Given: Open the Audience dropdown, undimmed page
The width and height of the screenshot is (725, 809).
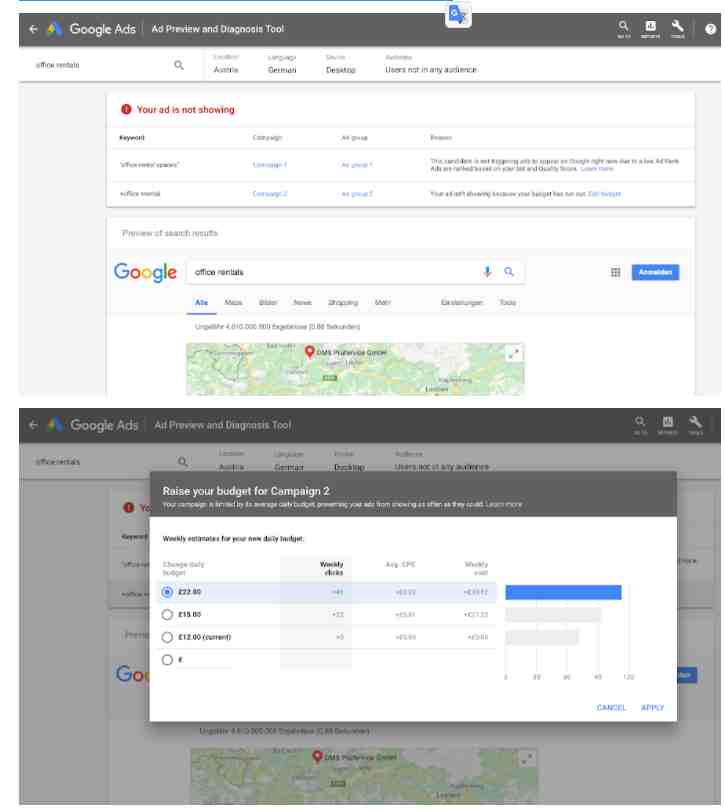Looking at the screenshot, I should click(431, 64).
